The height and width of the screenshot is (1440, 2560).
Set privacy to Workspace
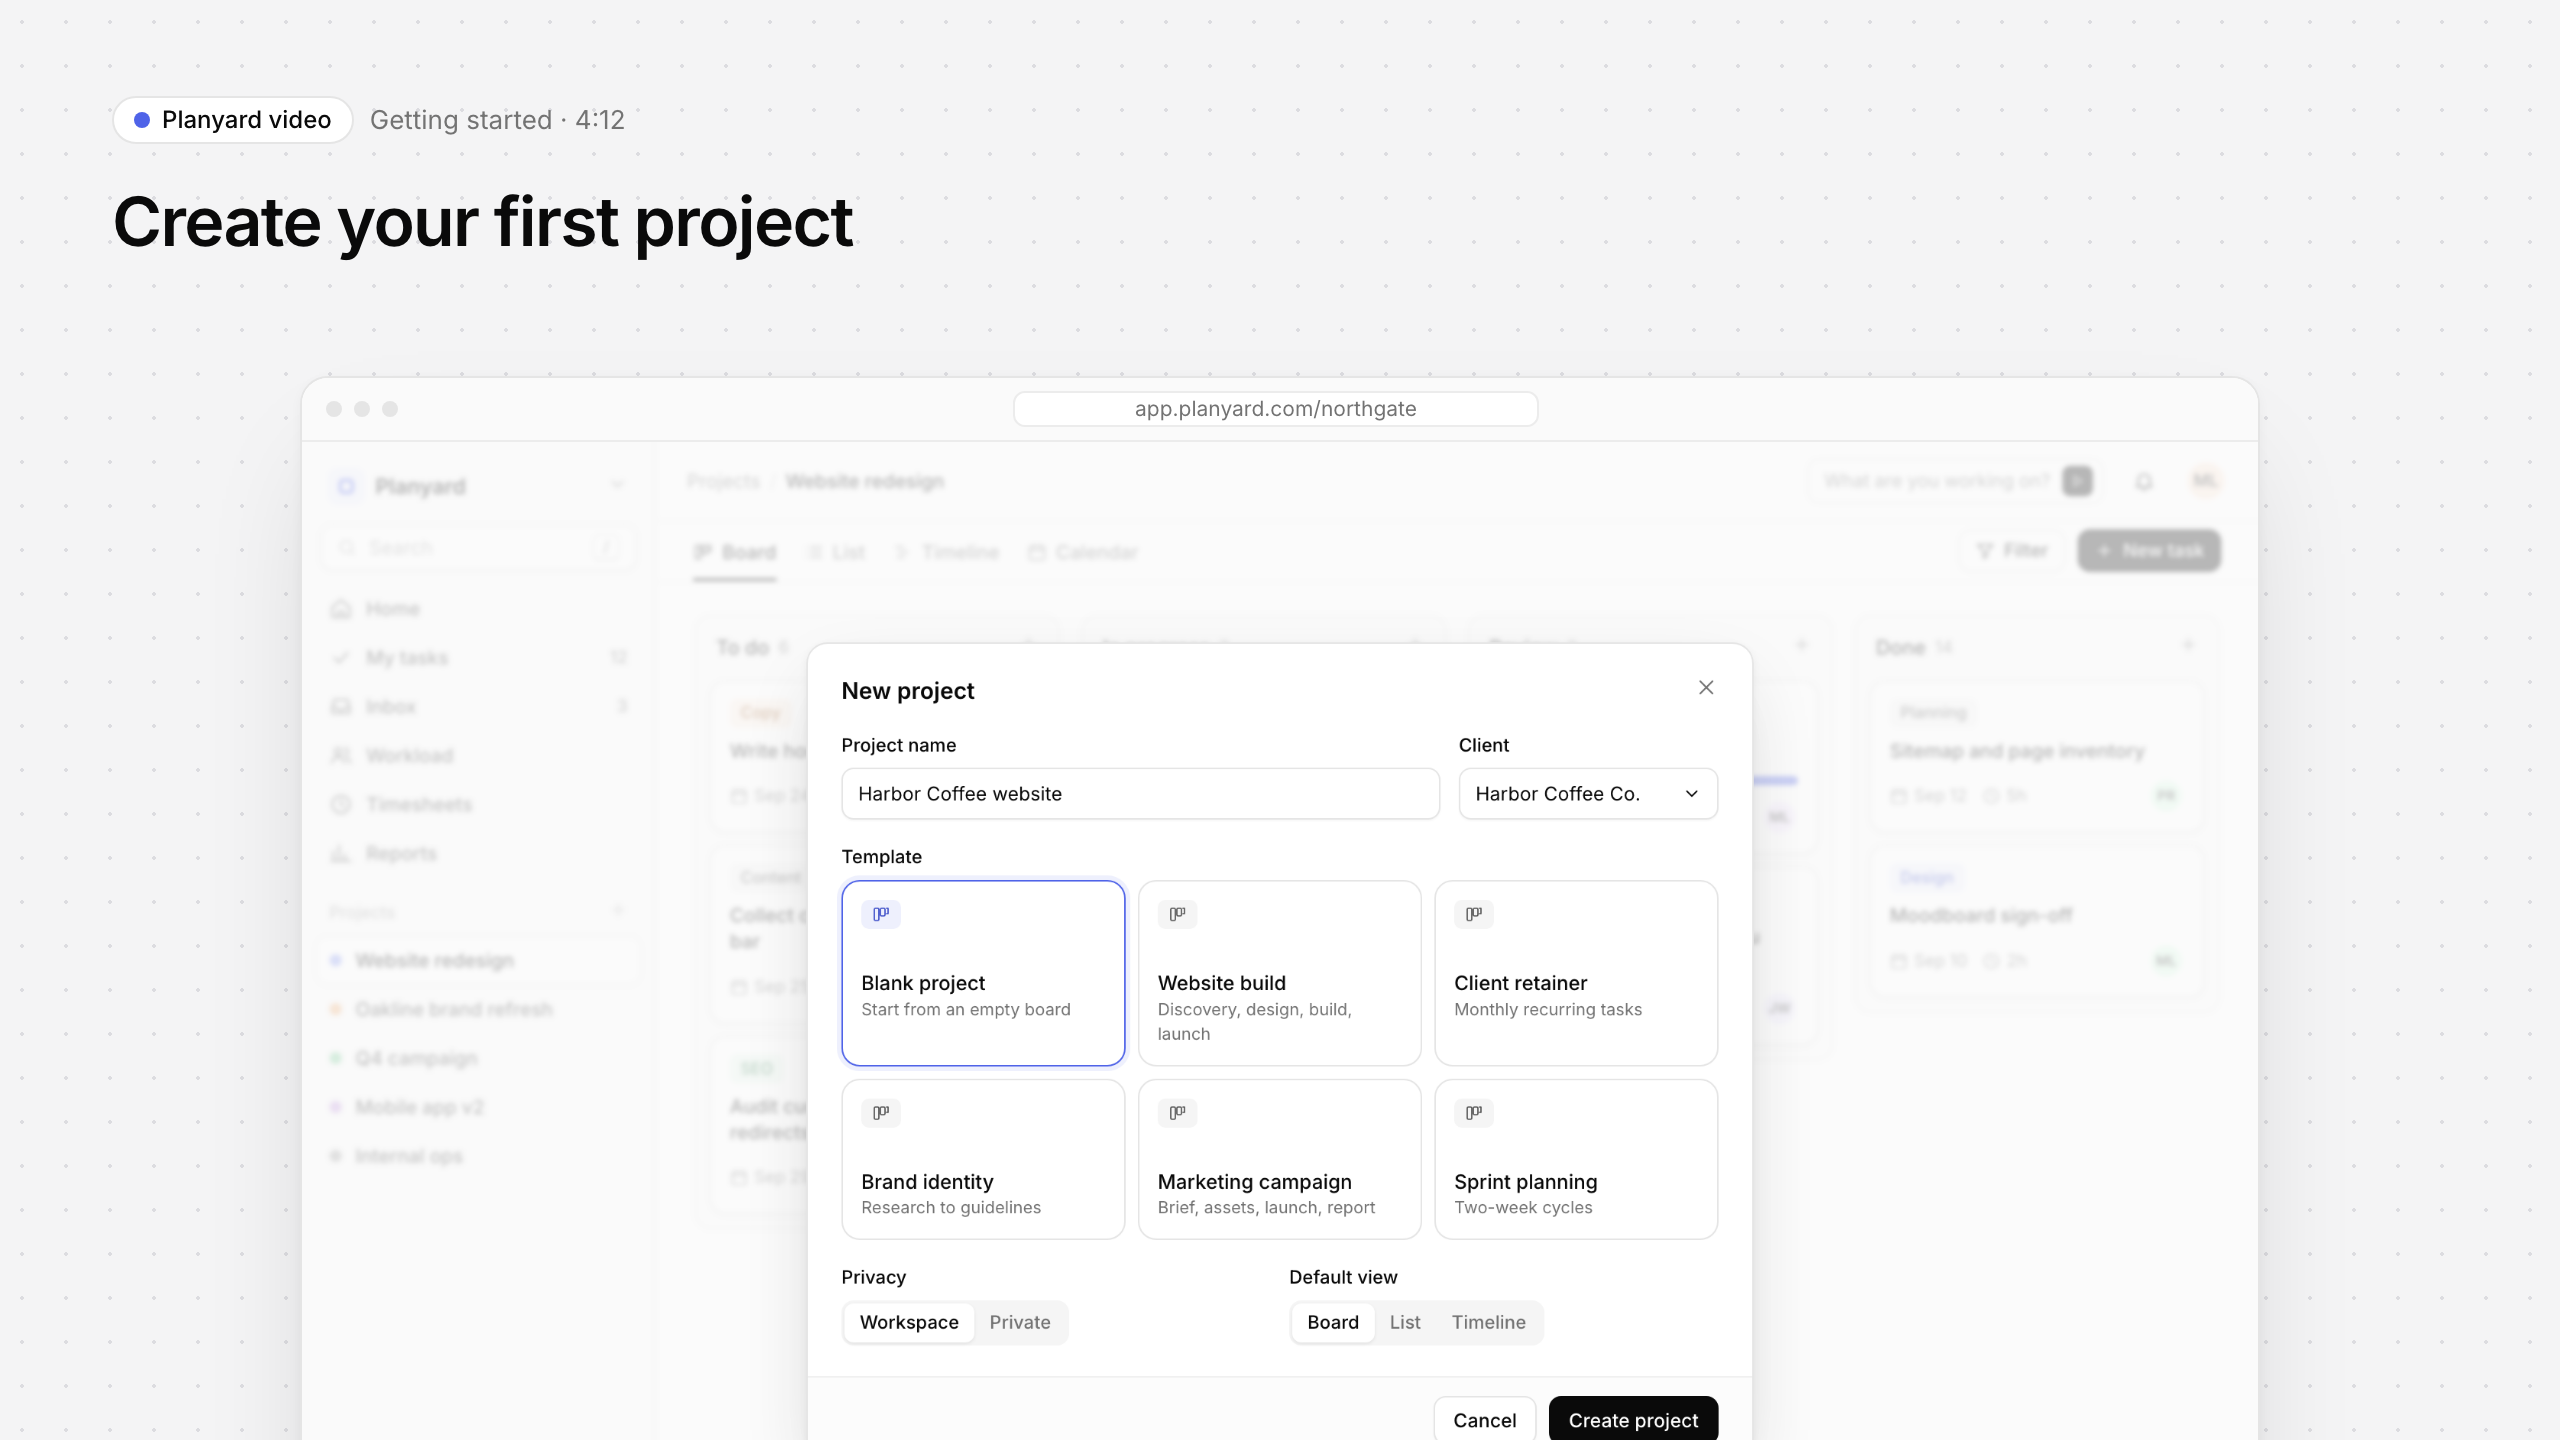coord(909,1322)
